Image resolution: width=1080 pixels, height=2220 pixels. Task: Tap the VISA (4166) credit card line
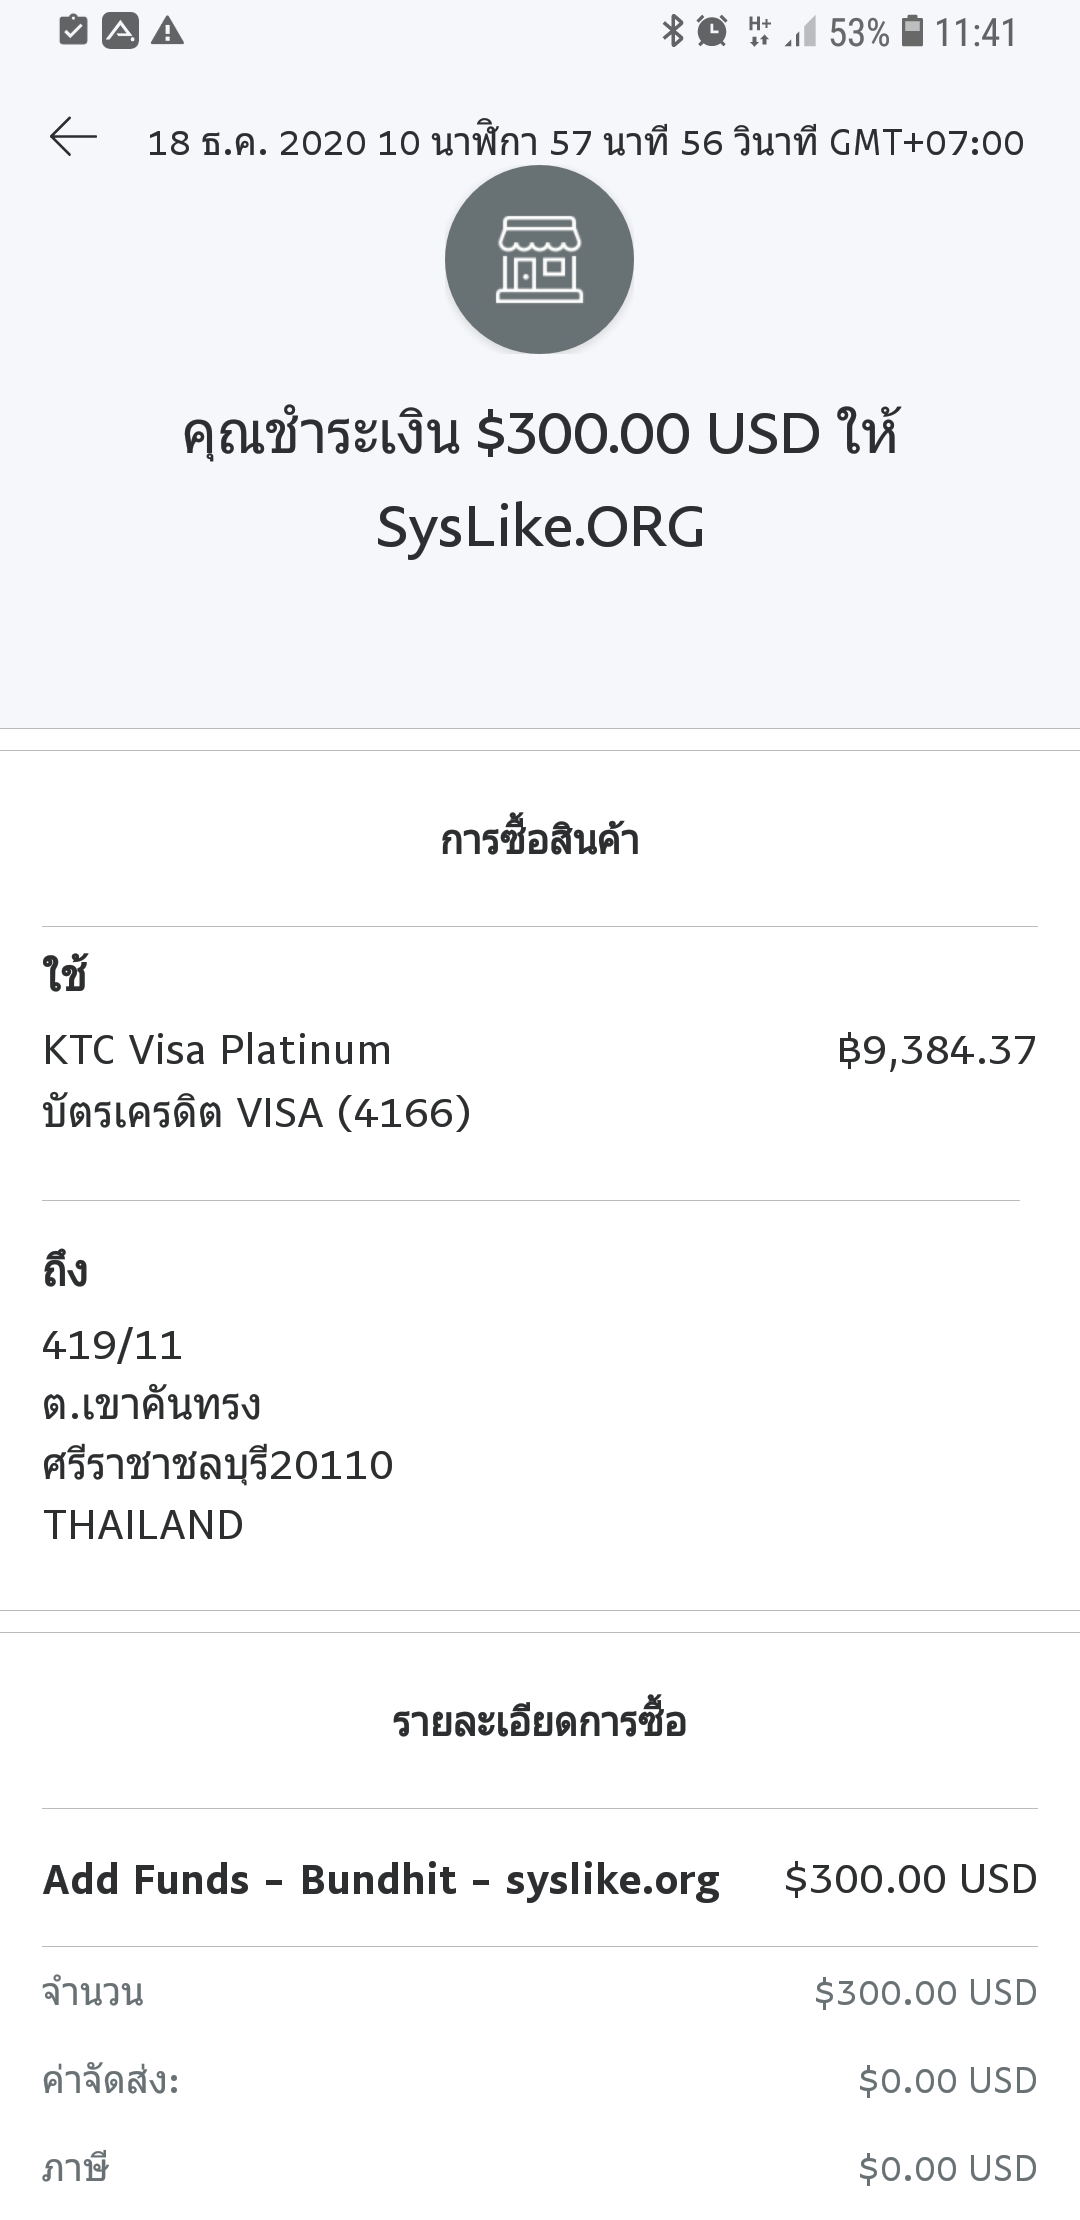tap(257, 1112)
